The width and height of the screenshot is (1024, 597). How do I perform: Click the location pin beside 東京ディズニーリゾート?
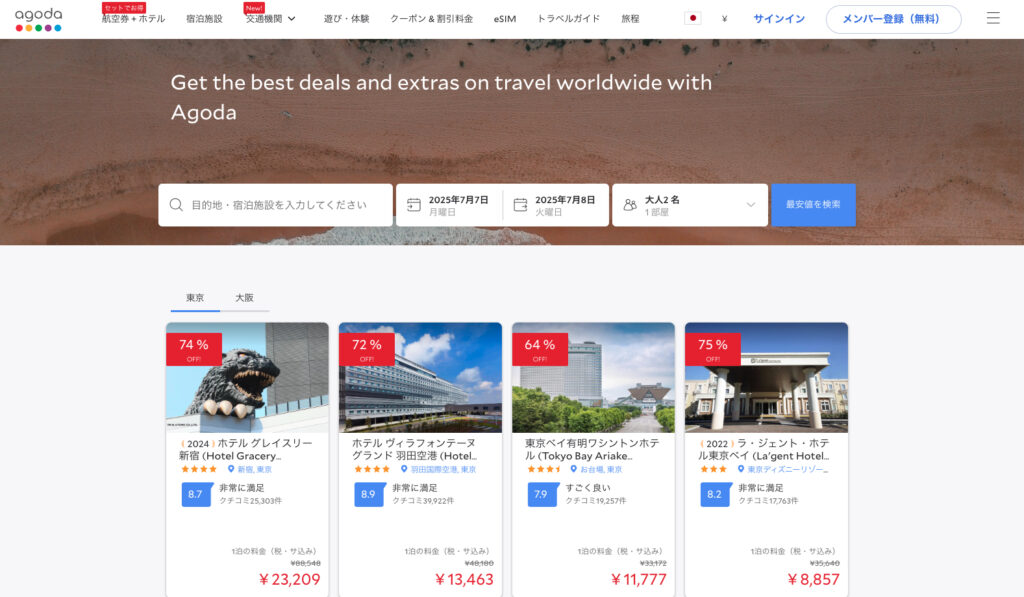(741, 469)
